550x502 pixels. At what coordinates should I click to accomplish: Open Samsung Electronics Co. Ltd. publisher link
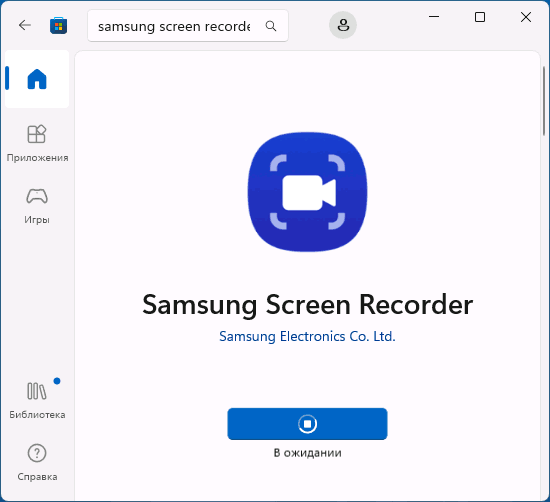(307, 336)
